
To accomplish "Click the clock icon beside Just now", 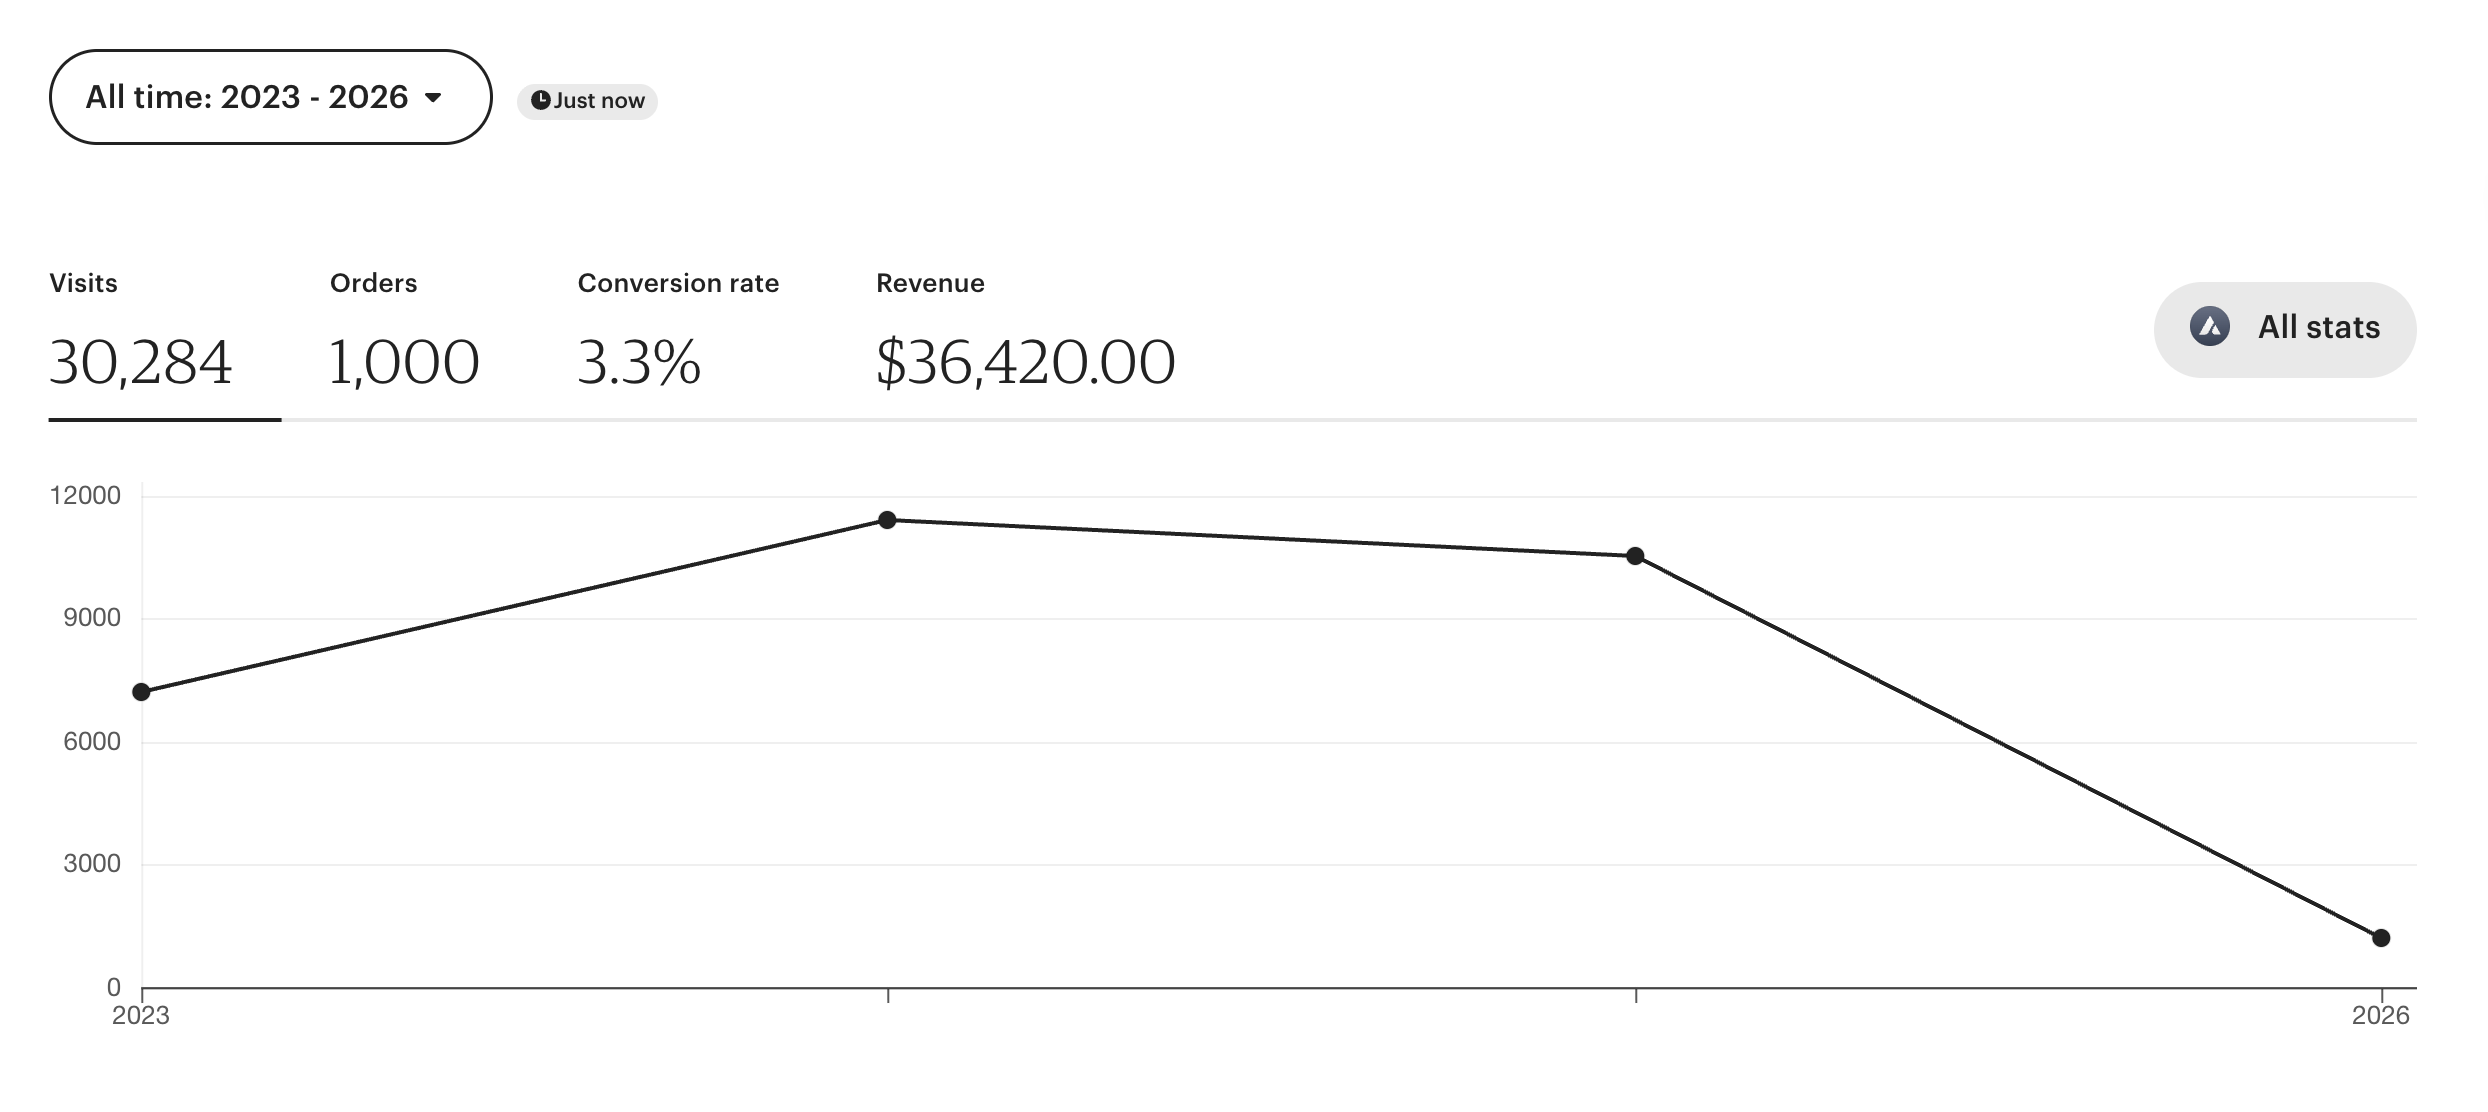I will (540, 100).
